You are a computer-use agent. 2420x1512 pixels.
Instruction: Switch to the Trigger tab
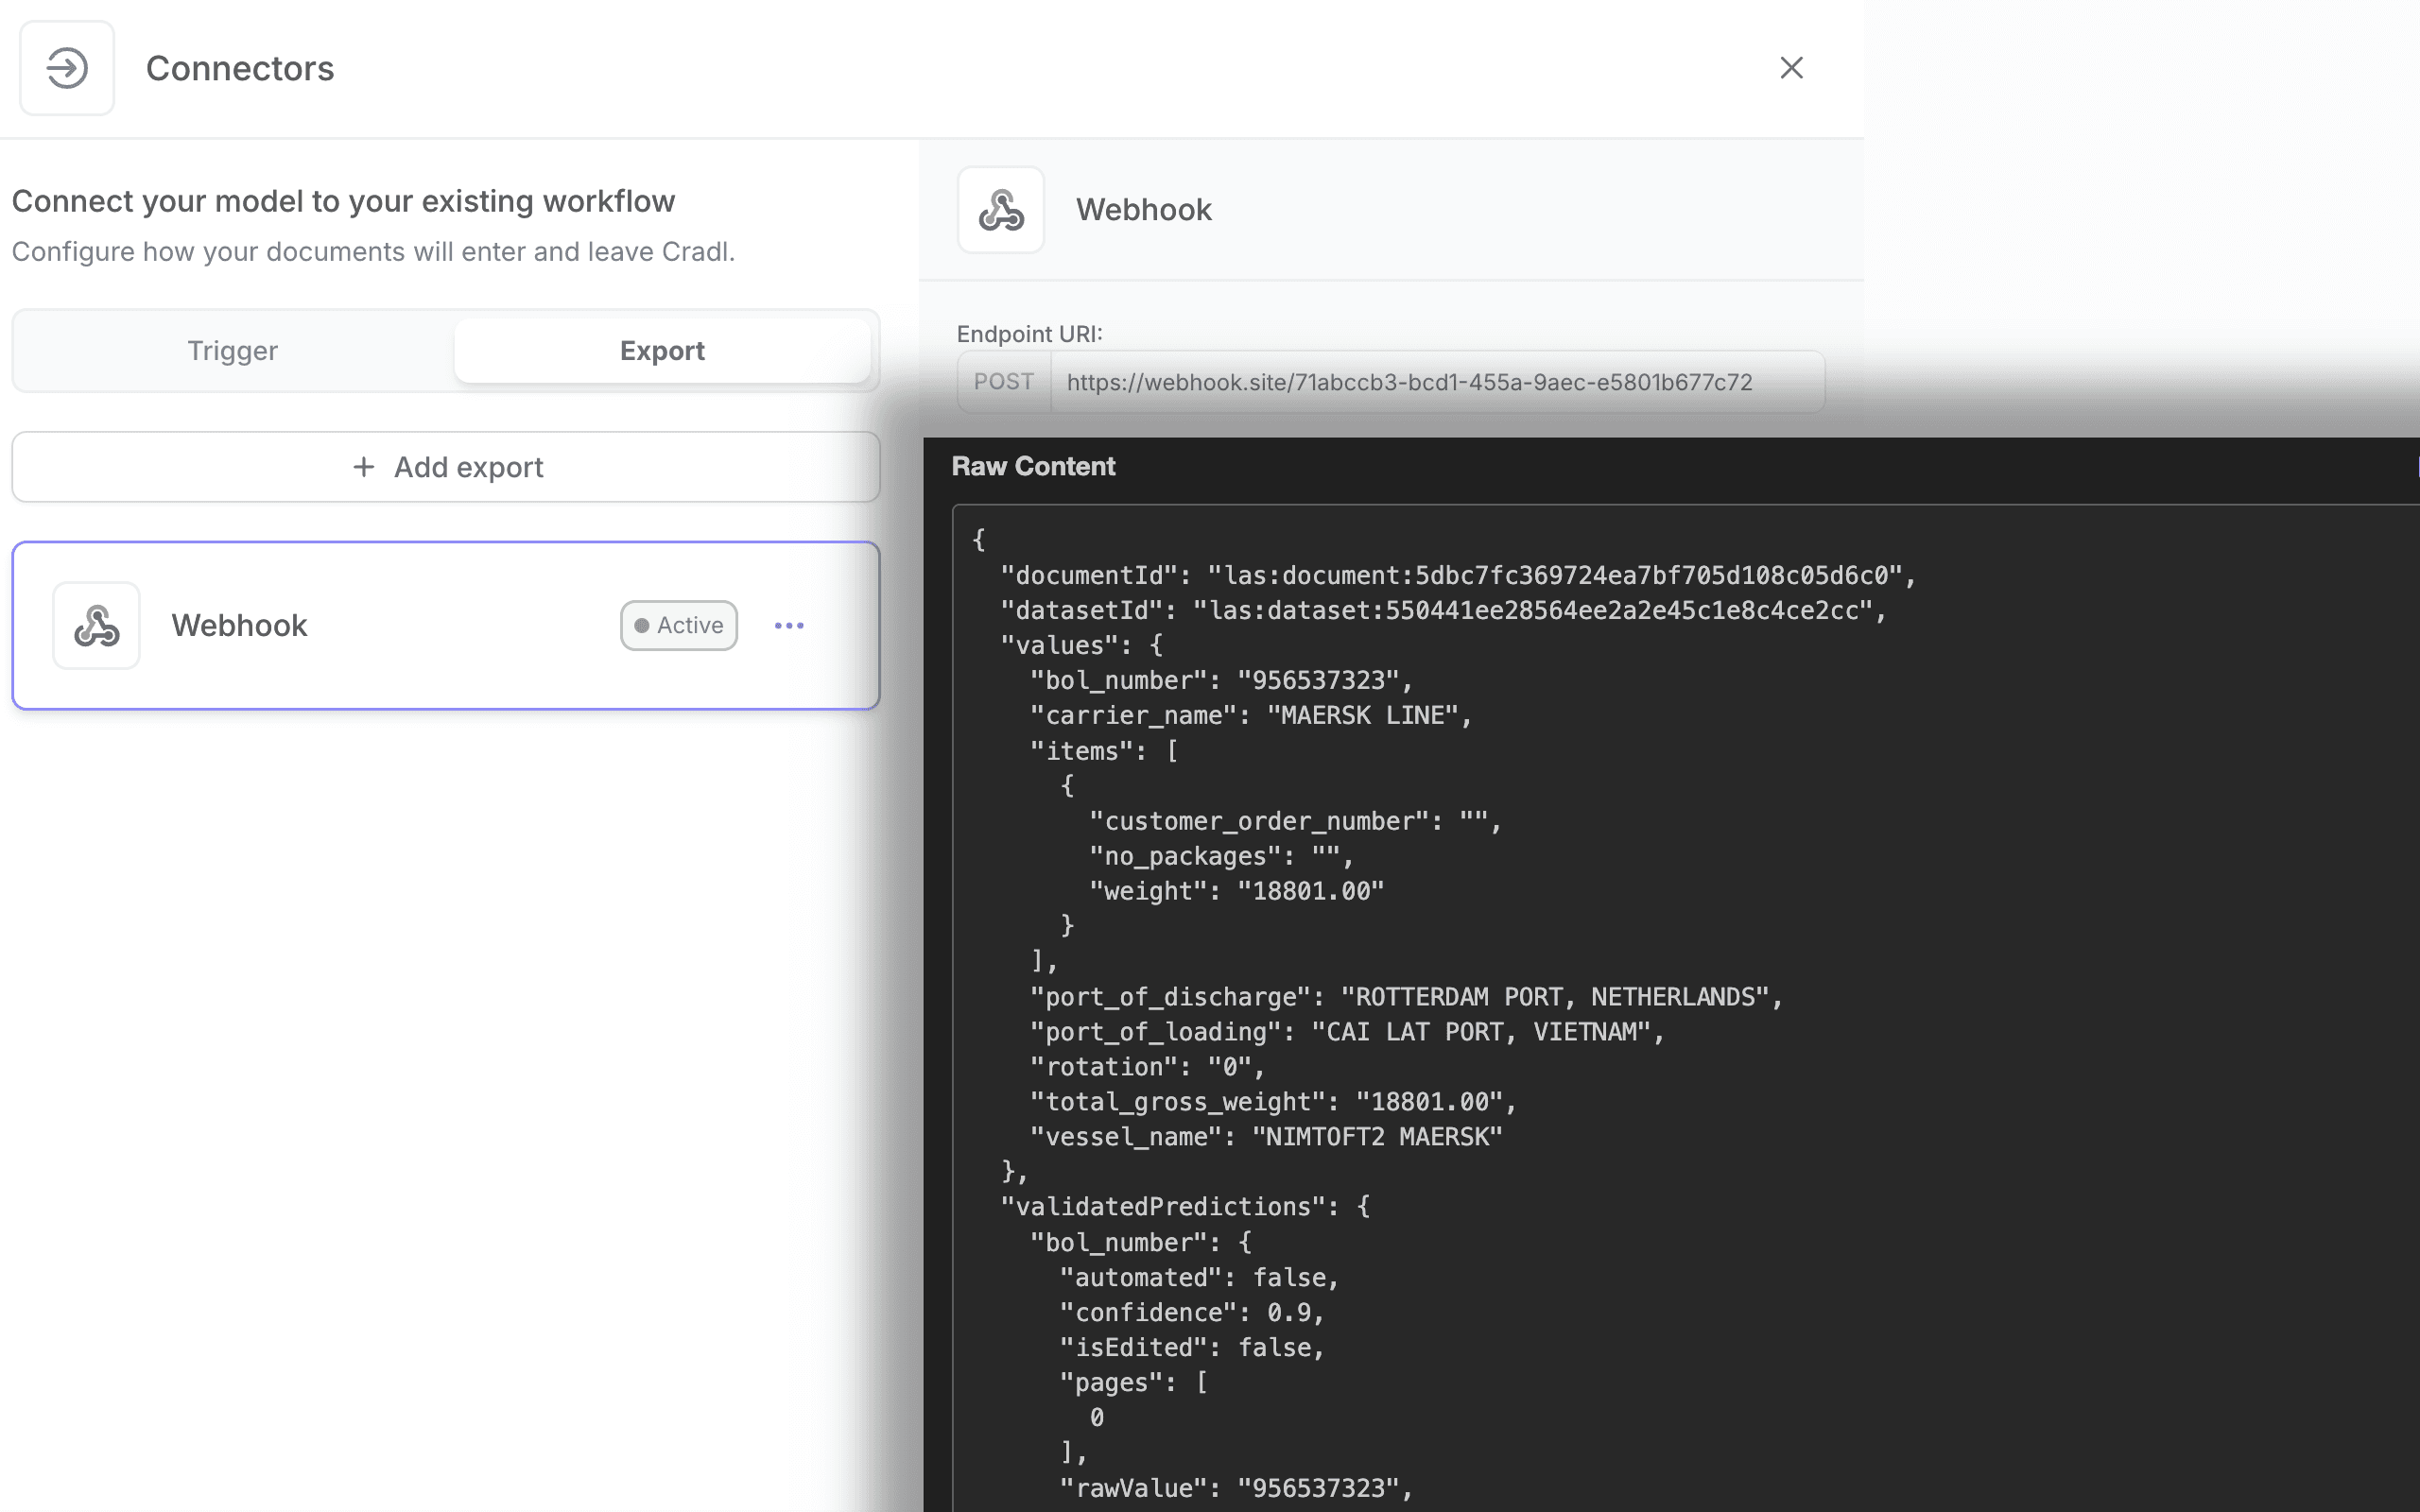coord(232,350)
